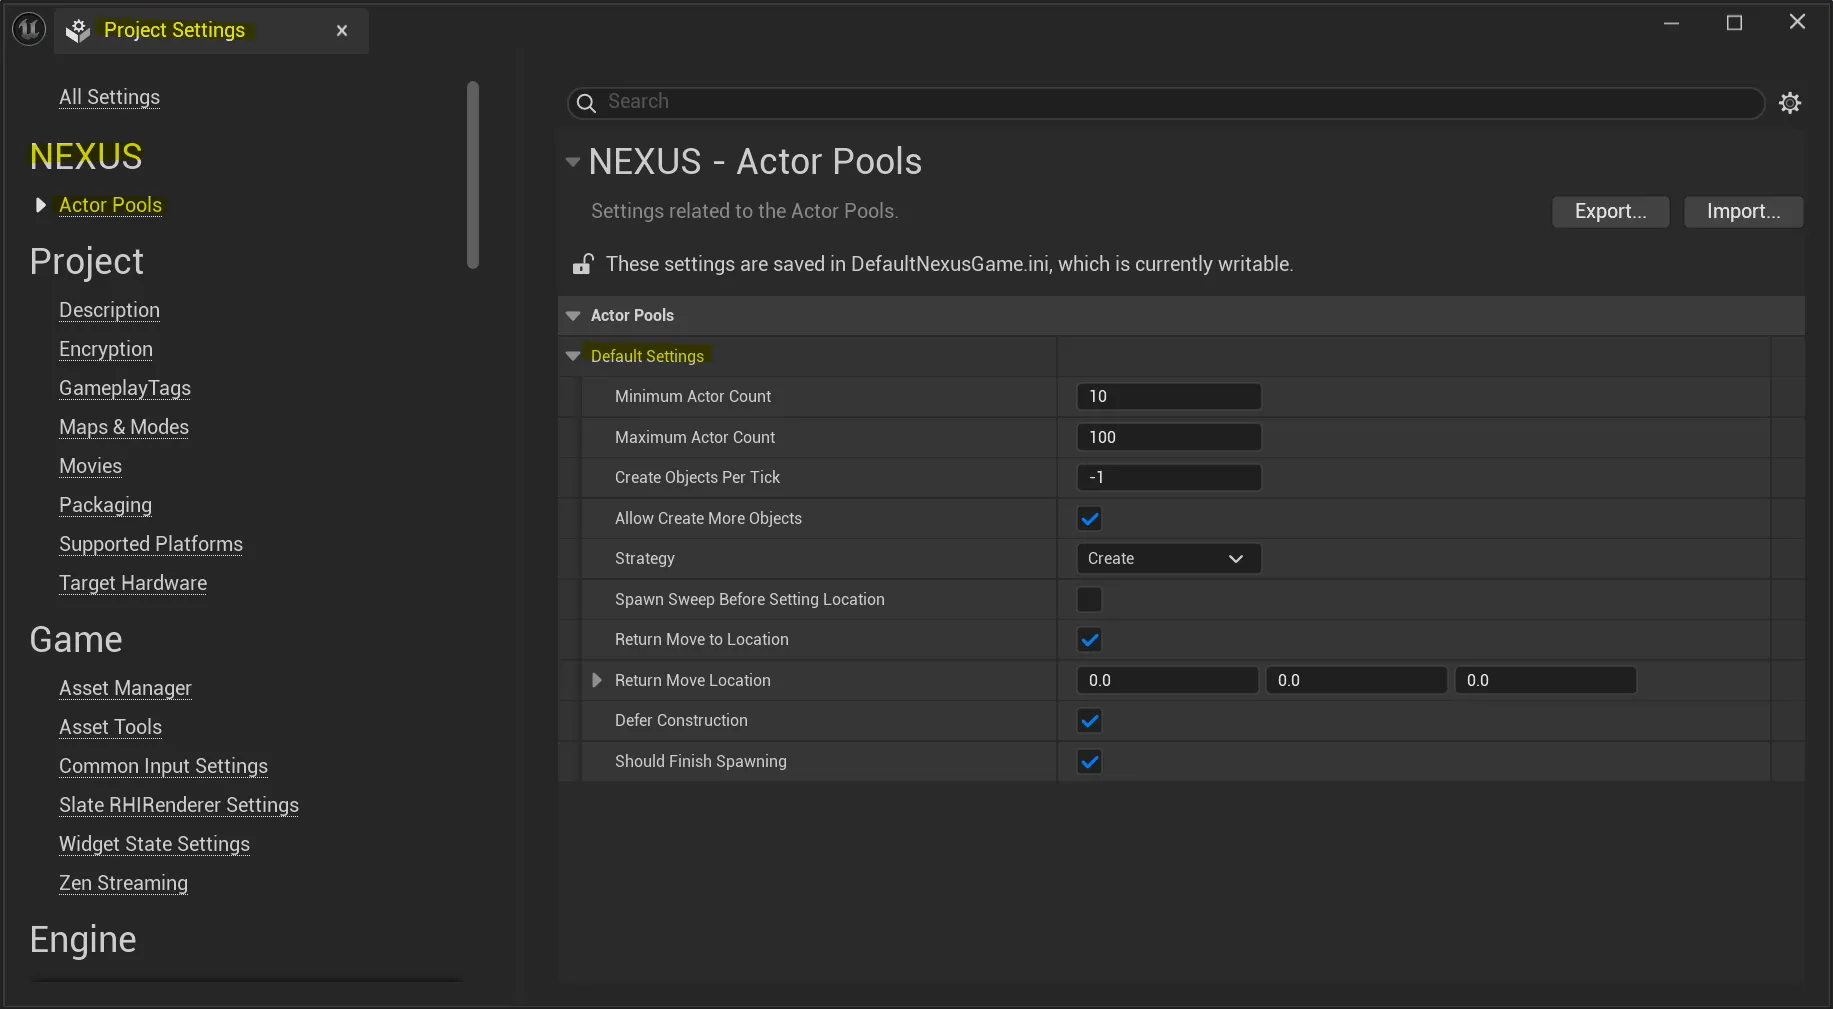1833x1009 pixels.
Task: Uncheck Return Move to Location
Action: [1089, 640]
